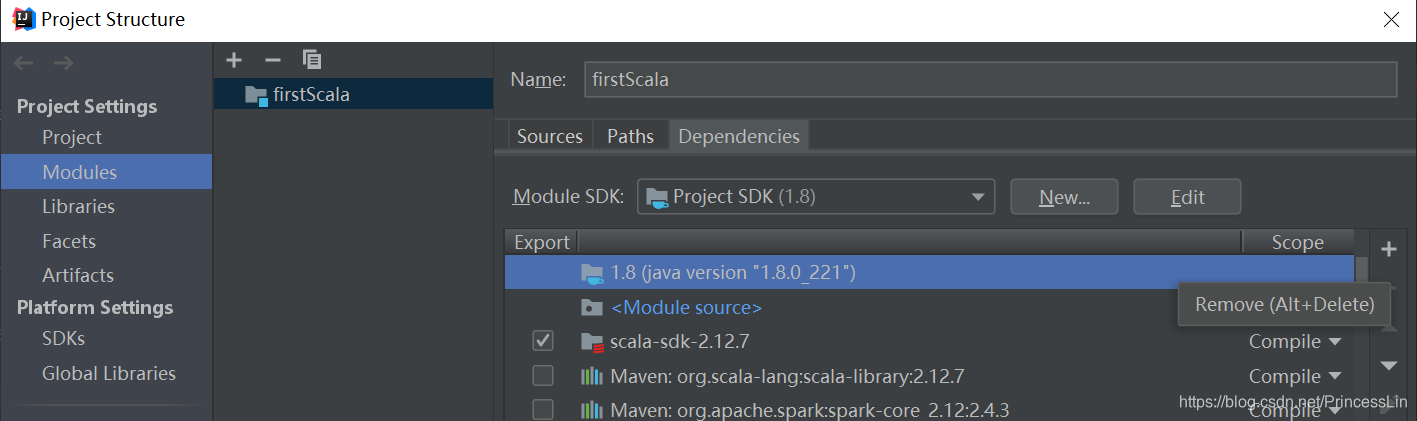Image resolution: width=1417 pixels, height=421 pixels.
Task: Click the JDK 1.8 folder icon
Action: [x=592, y=273]
